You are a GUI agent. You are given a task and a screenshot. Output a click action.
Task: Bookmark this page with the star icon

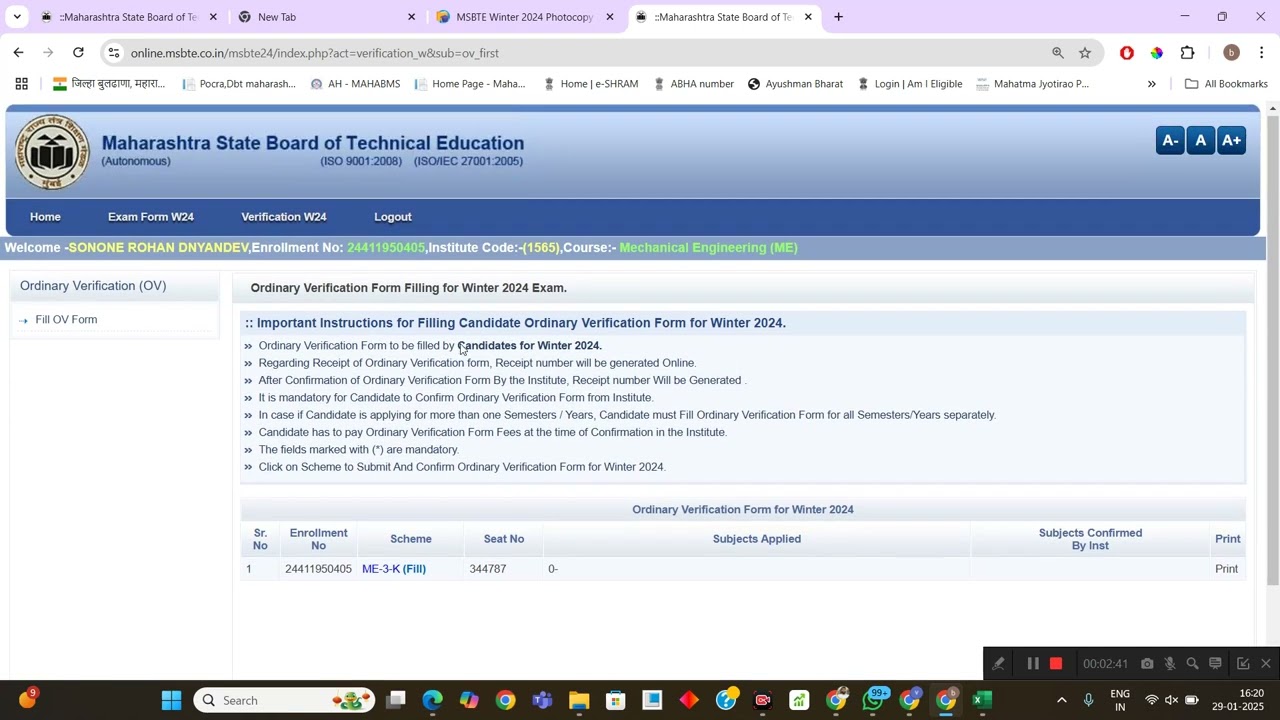click(x=1085, y=53)
